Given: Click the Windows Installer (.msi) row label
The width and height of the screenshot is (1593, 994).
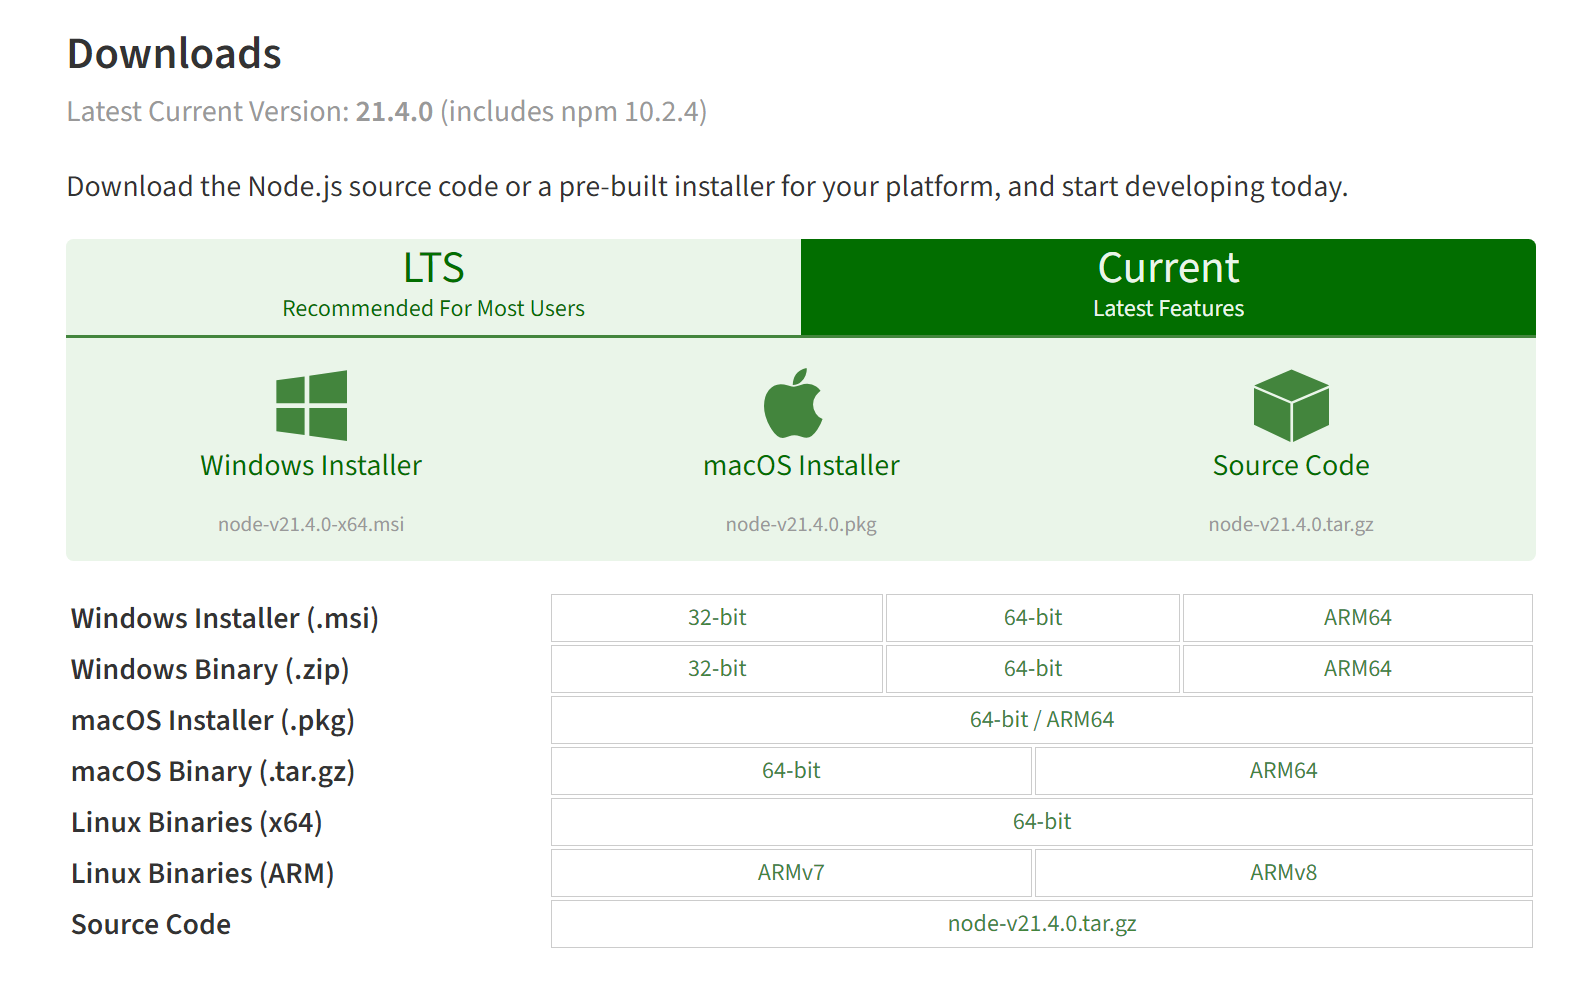Looking at the screenshot, I should point(225,619).
